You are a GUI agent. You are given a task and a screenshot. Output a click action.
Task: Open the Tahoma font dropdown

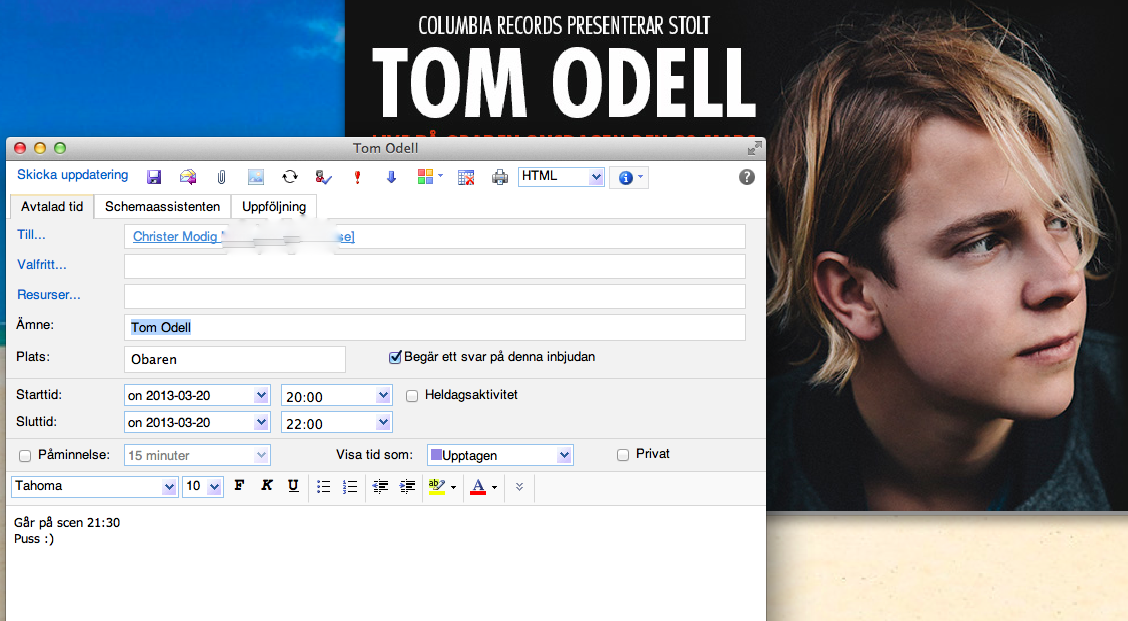(x=169, y=487)
